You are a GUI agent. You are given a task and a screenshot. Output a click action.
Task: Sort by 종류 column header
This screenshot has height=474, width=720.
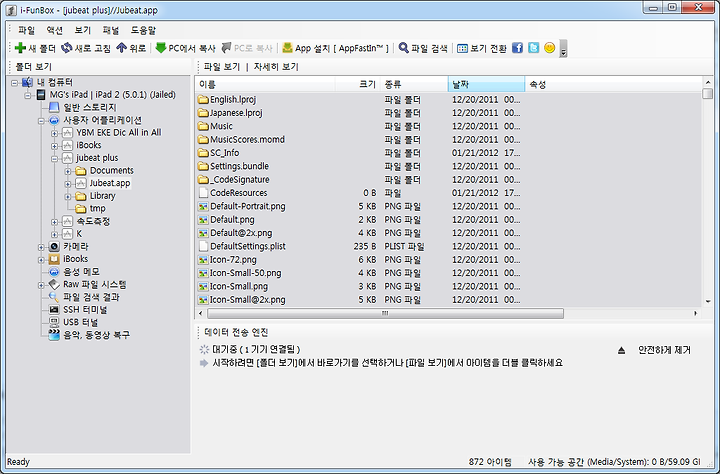(414, 85)
